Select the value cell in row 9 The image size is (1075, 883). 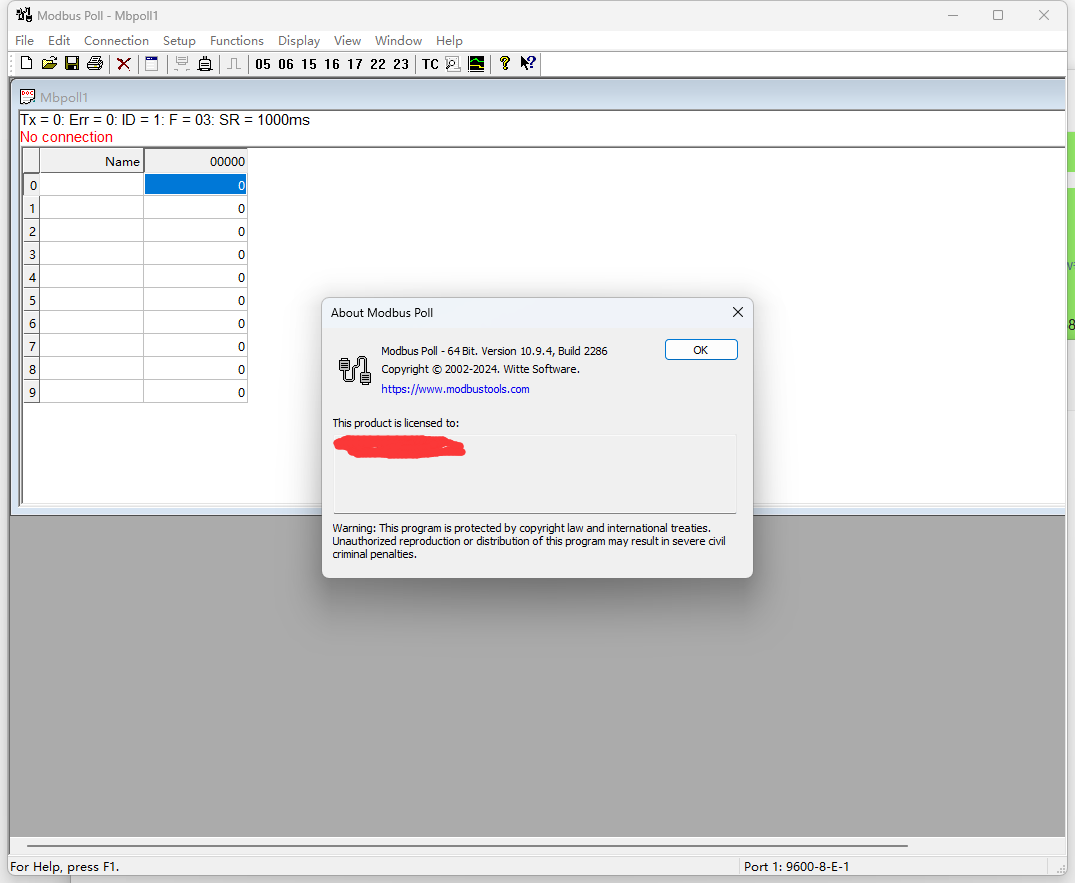195,392
